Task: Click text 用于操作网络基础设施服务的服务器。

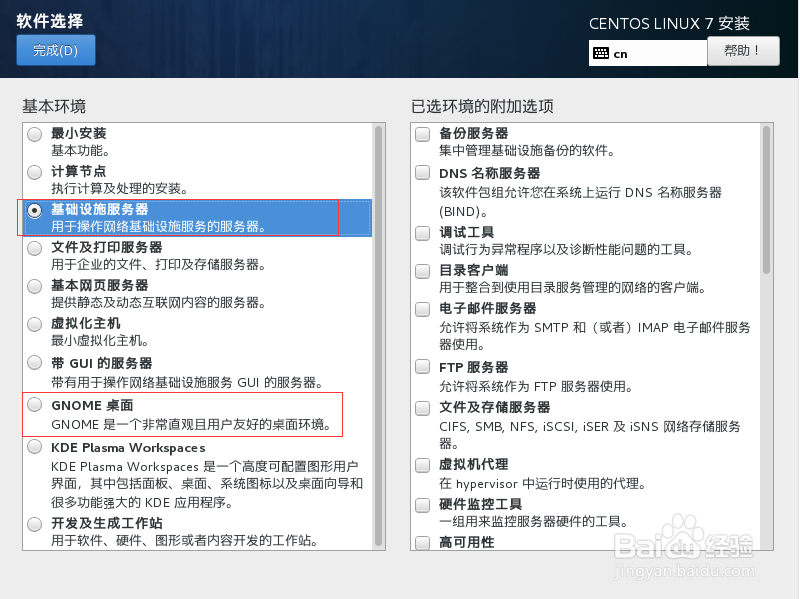Action: tap(159, 227)
